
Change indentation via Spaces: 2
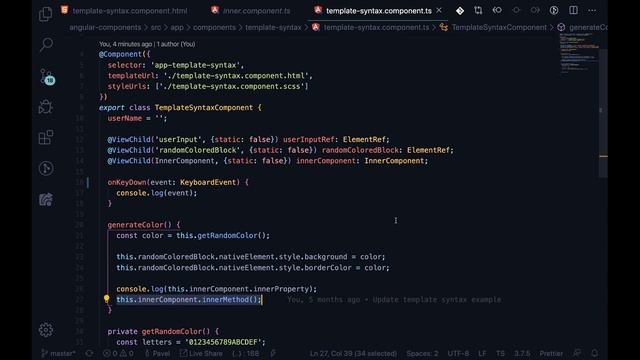422,353
